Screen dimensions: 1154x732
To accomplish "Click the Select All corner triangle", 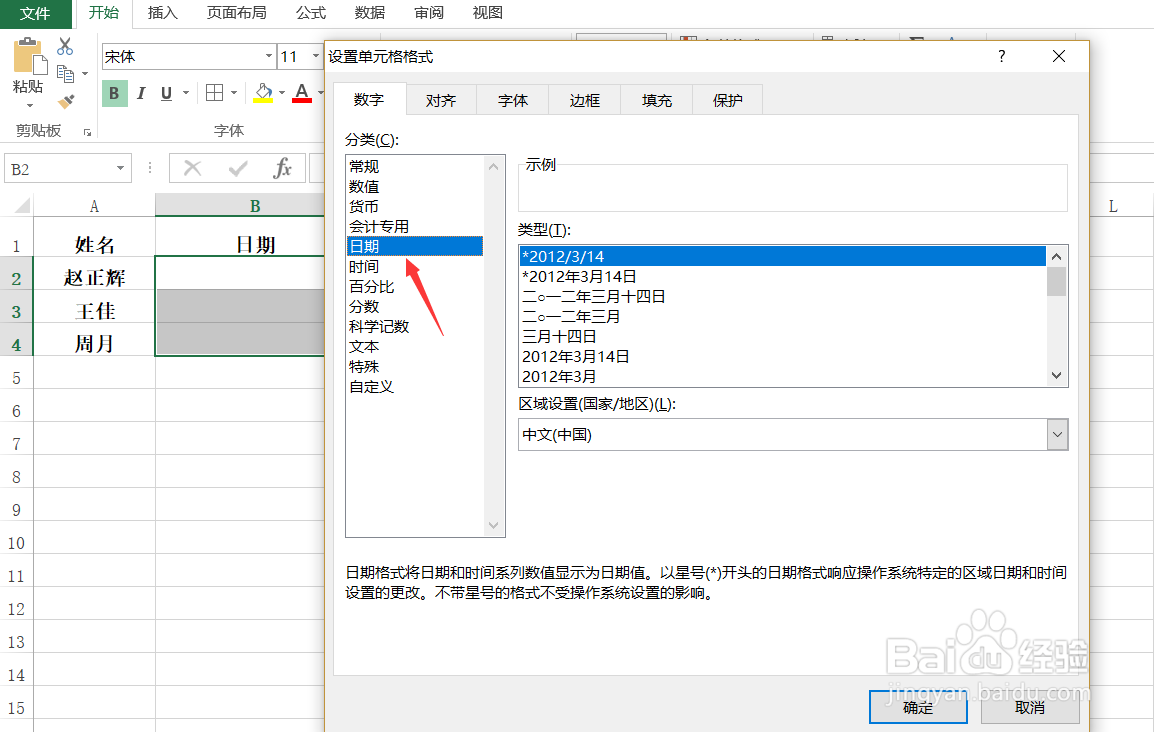I will click(21, 205).
